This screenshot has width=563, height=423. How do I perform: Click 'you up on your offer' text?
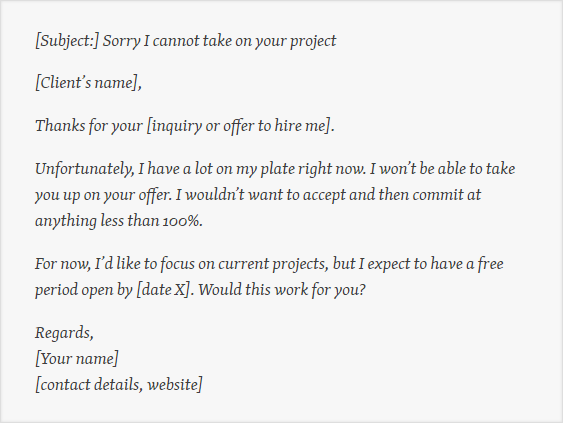click(102, 195)
